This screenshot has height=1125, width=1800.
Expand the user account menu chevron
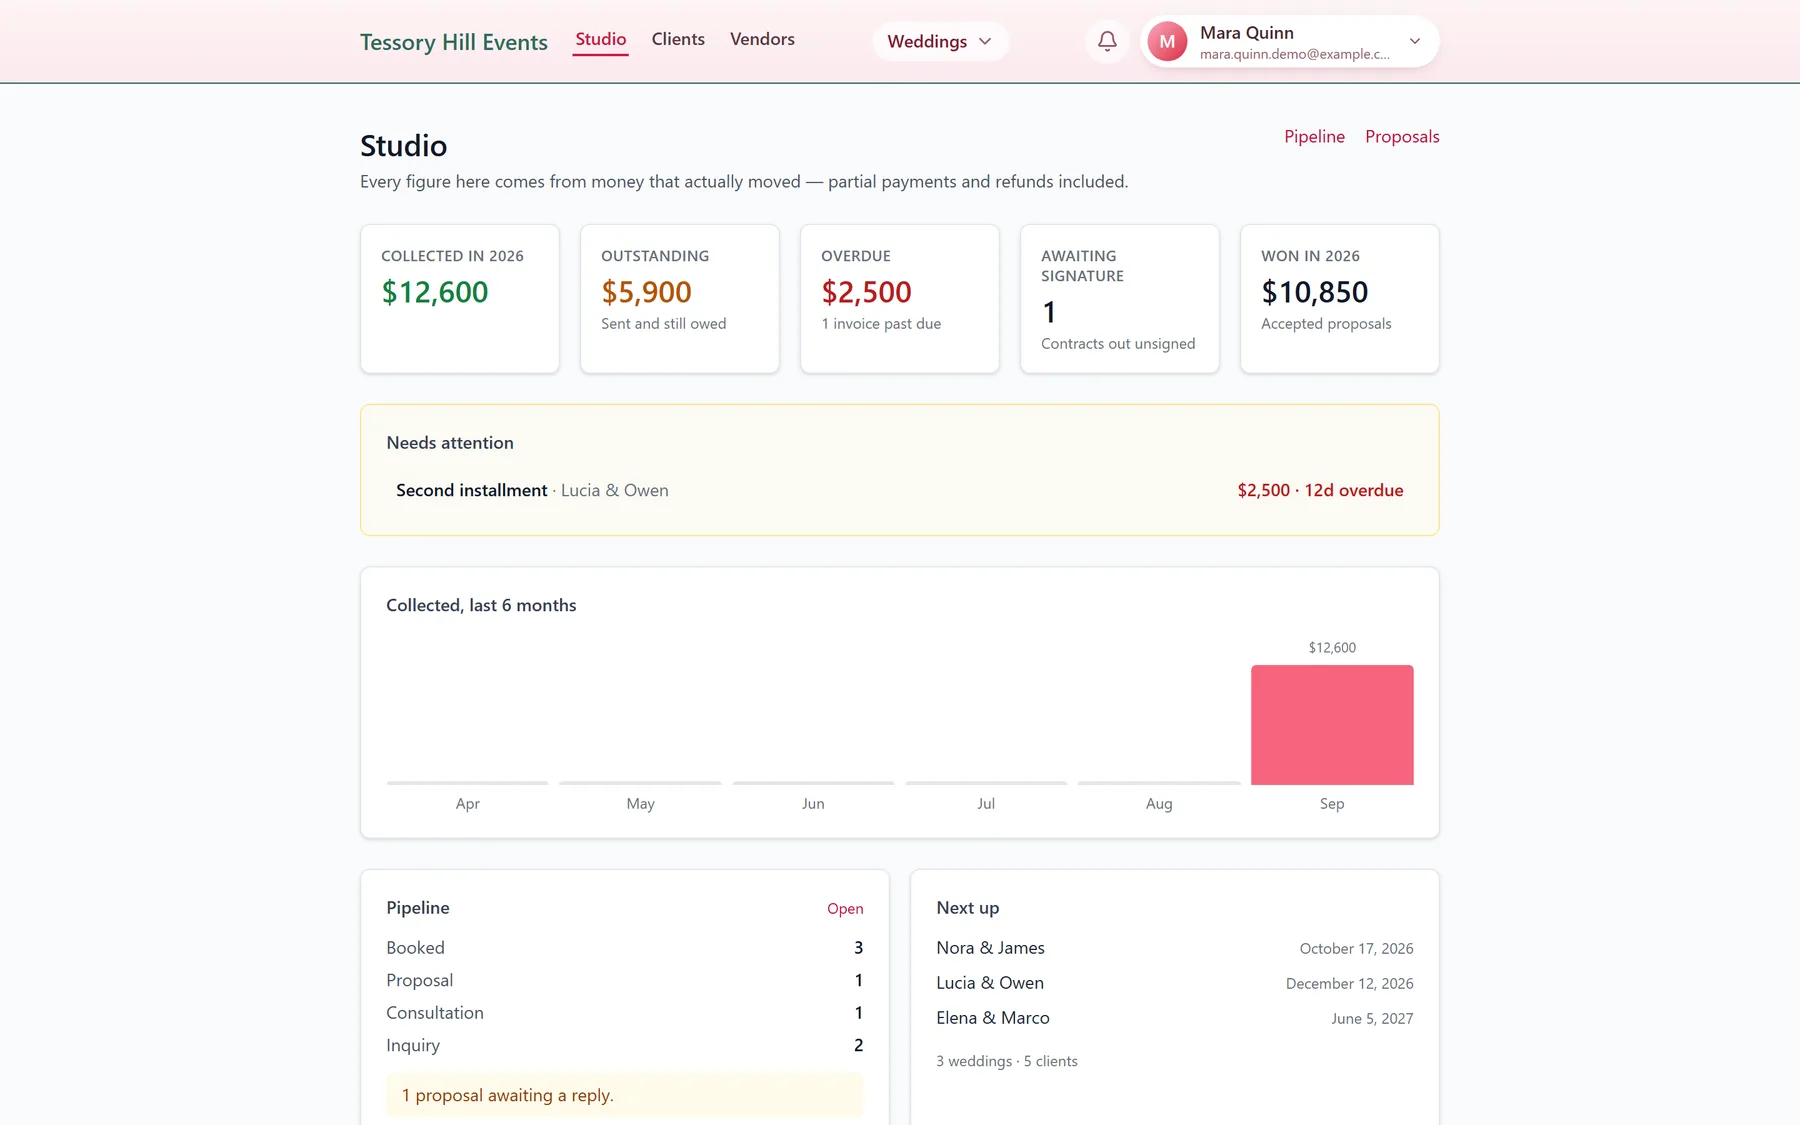pyautogui.click(x=1414, y=41)
